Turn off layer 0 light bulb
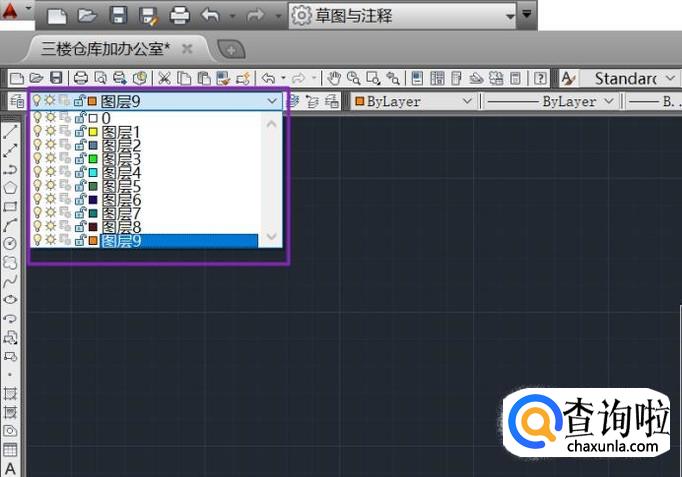The image size is (682, 477). [37, 117]
